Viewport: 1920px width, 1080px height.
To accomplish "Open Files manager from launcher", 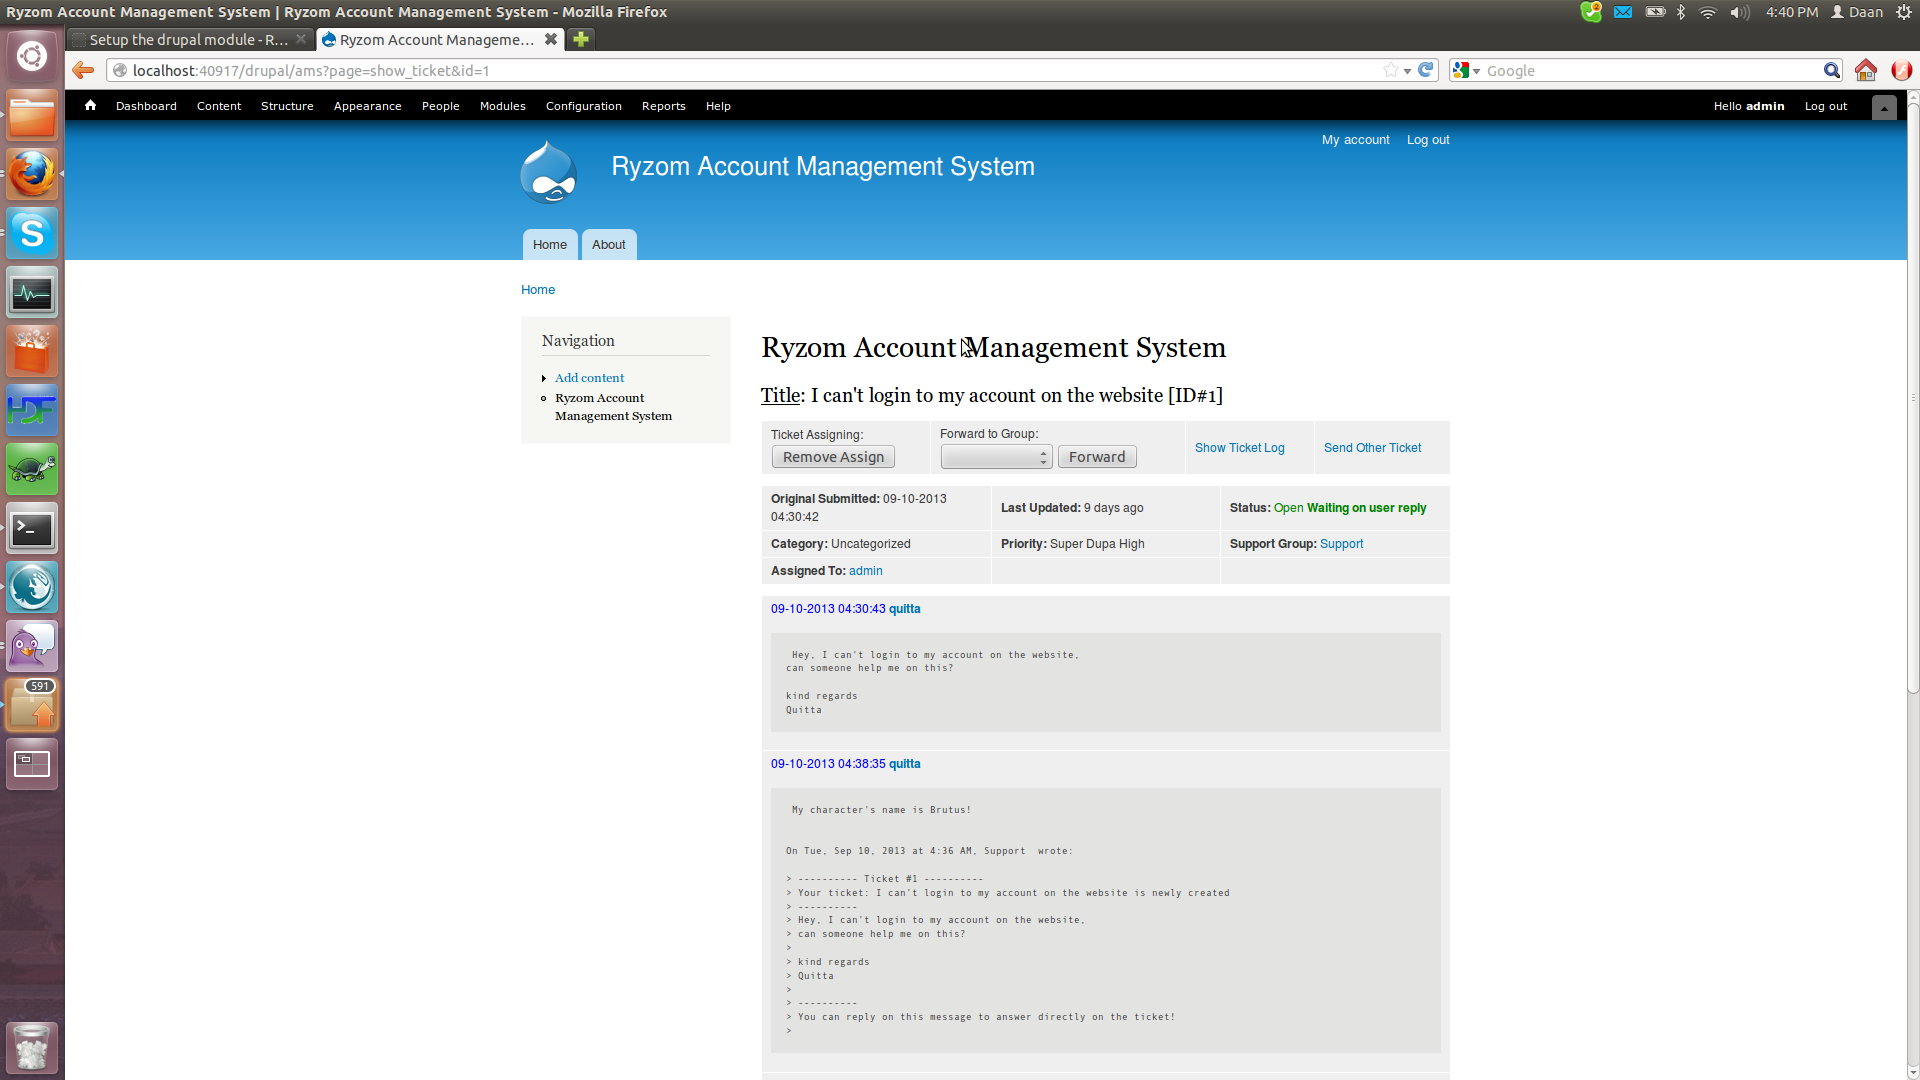I will pyautogui.click(x=32, y=116).
